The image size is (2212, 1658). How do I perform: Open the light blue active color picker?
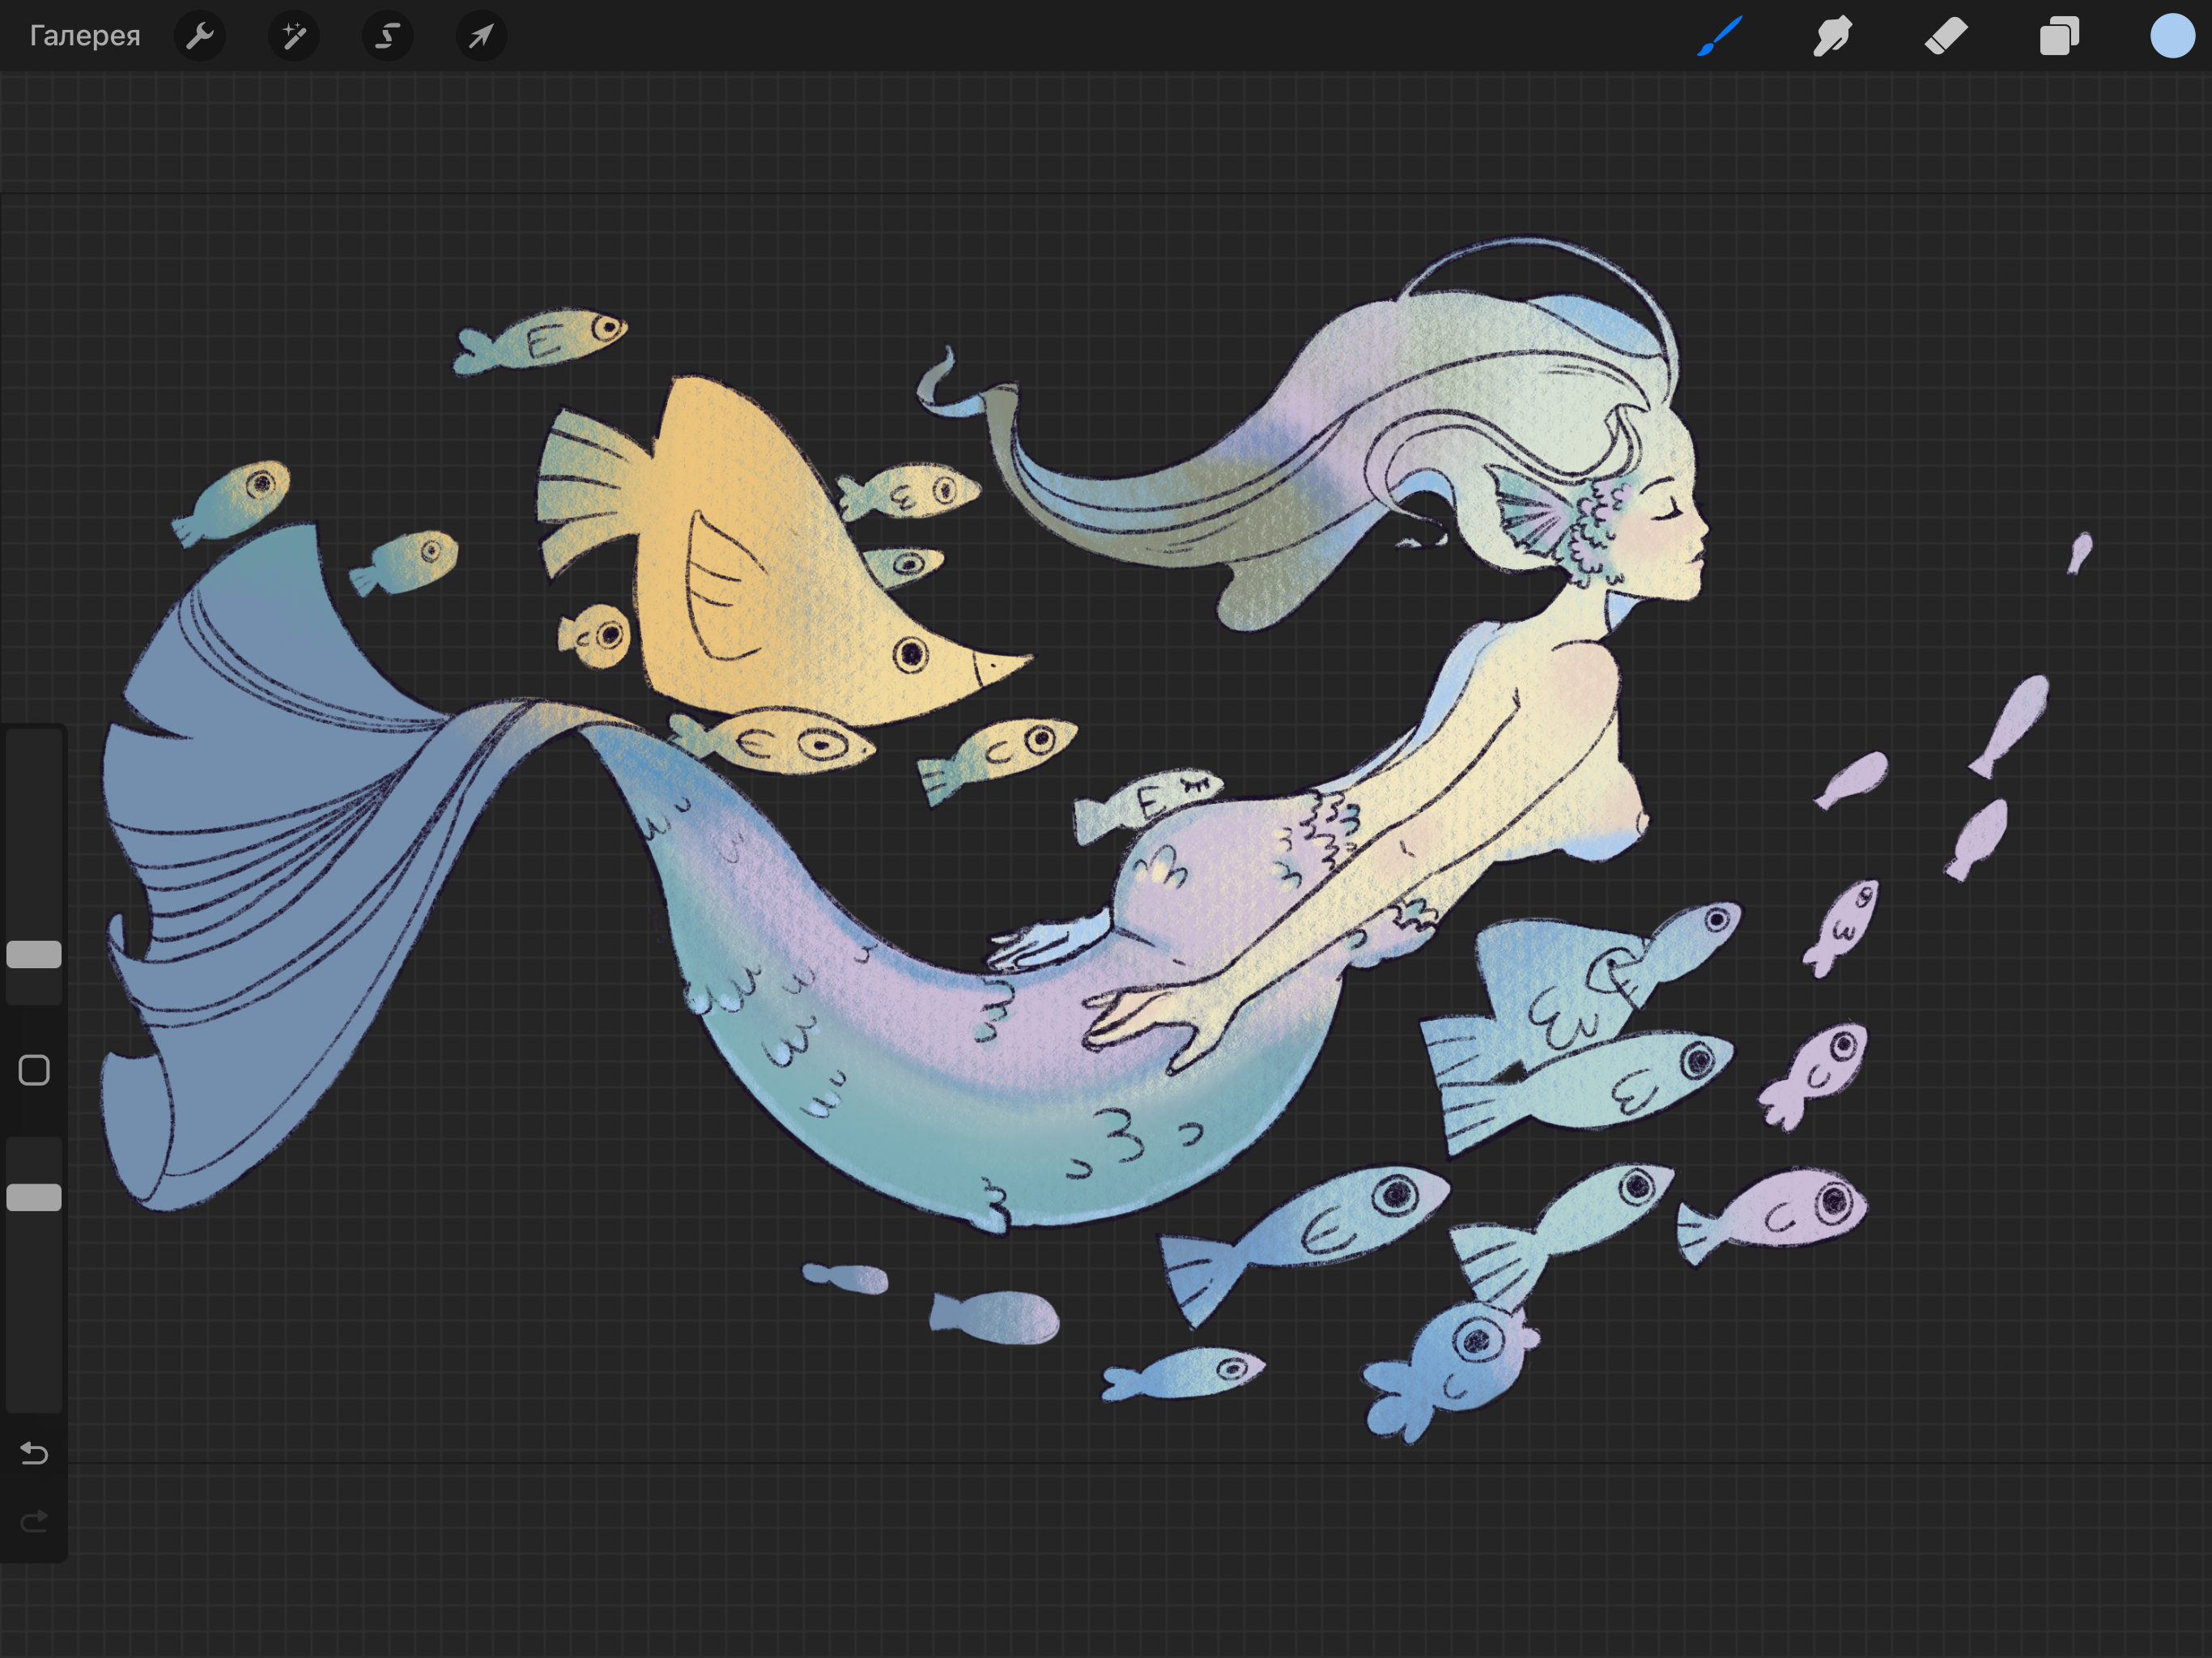(x=2172, y=36)
